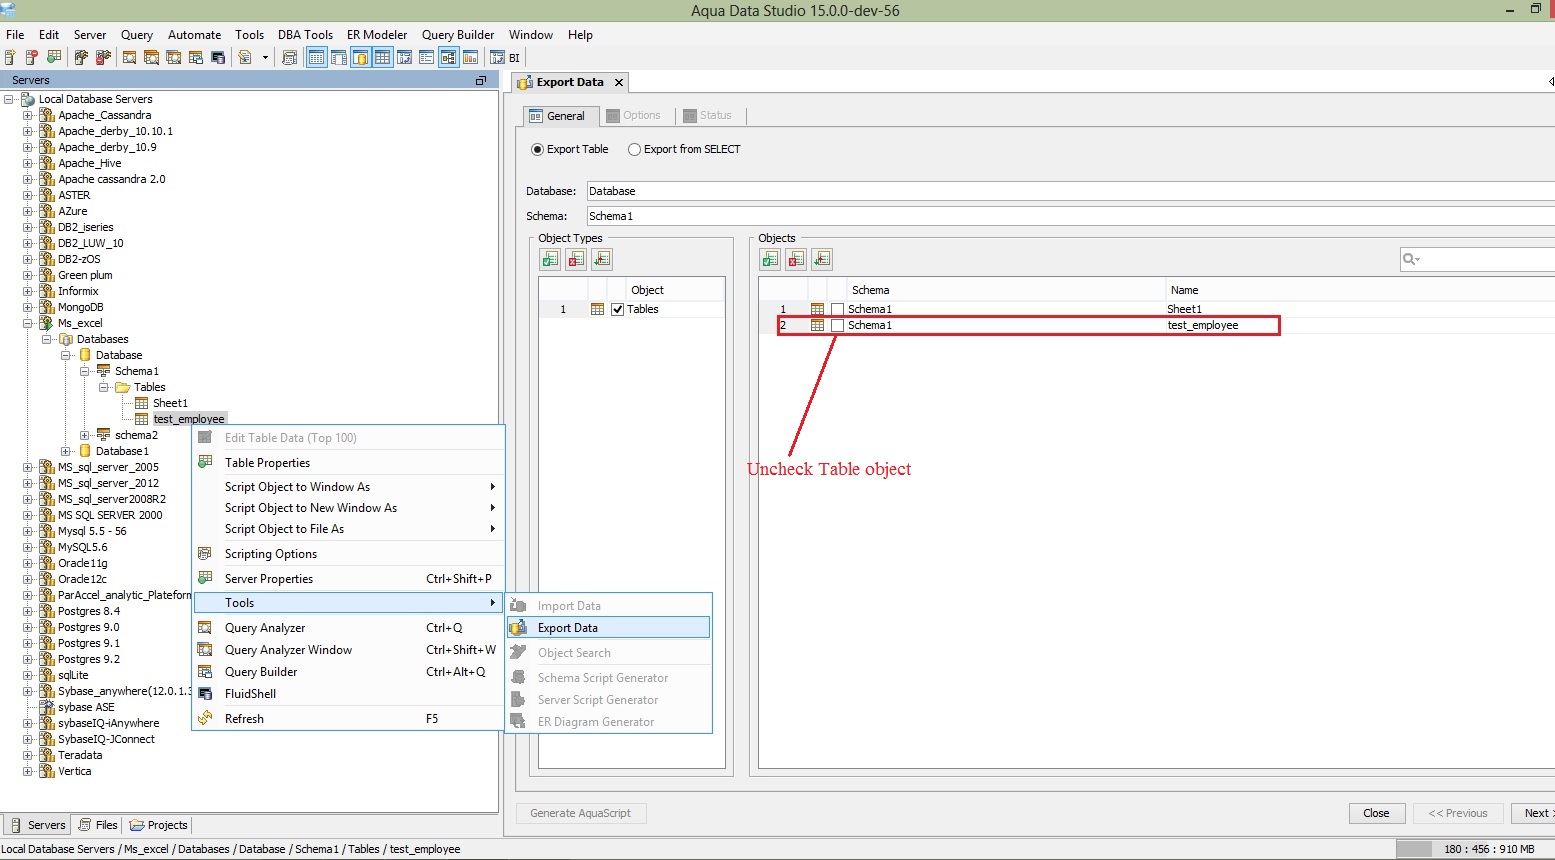Screen dimensions: 1555x860
Task: Click the Local Database Servers globe icon
Action: 28,99
